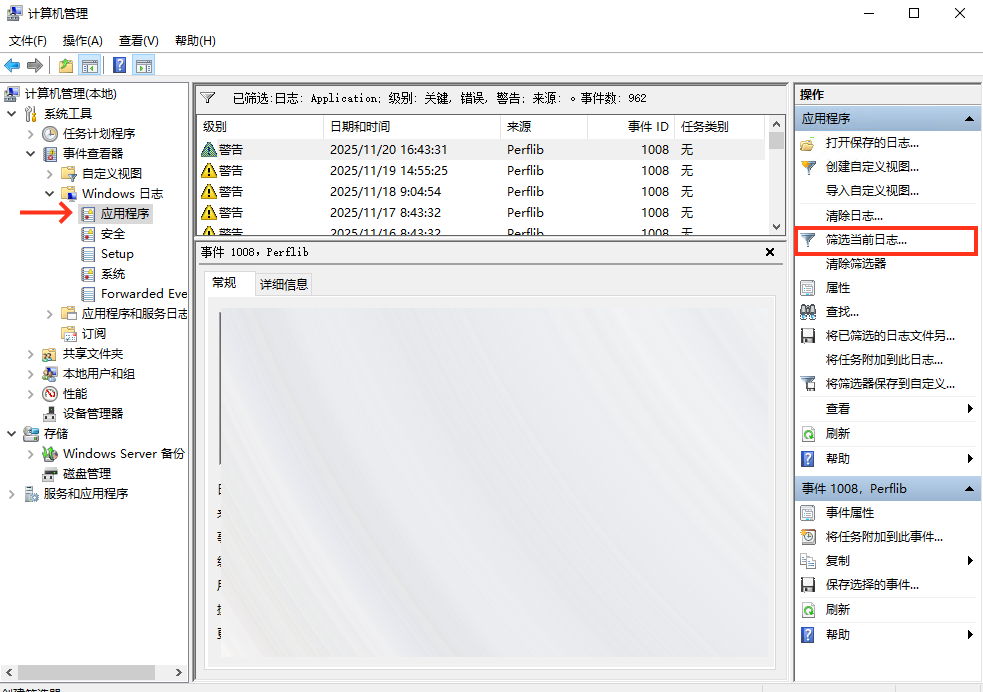The height and width of the screenshot is (692, 983).
Task: Click the Back arrow in the toolbar
Action: 13,66
